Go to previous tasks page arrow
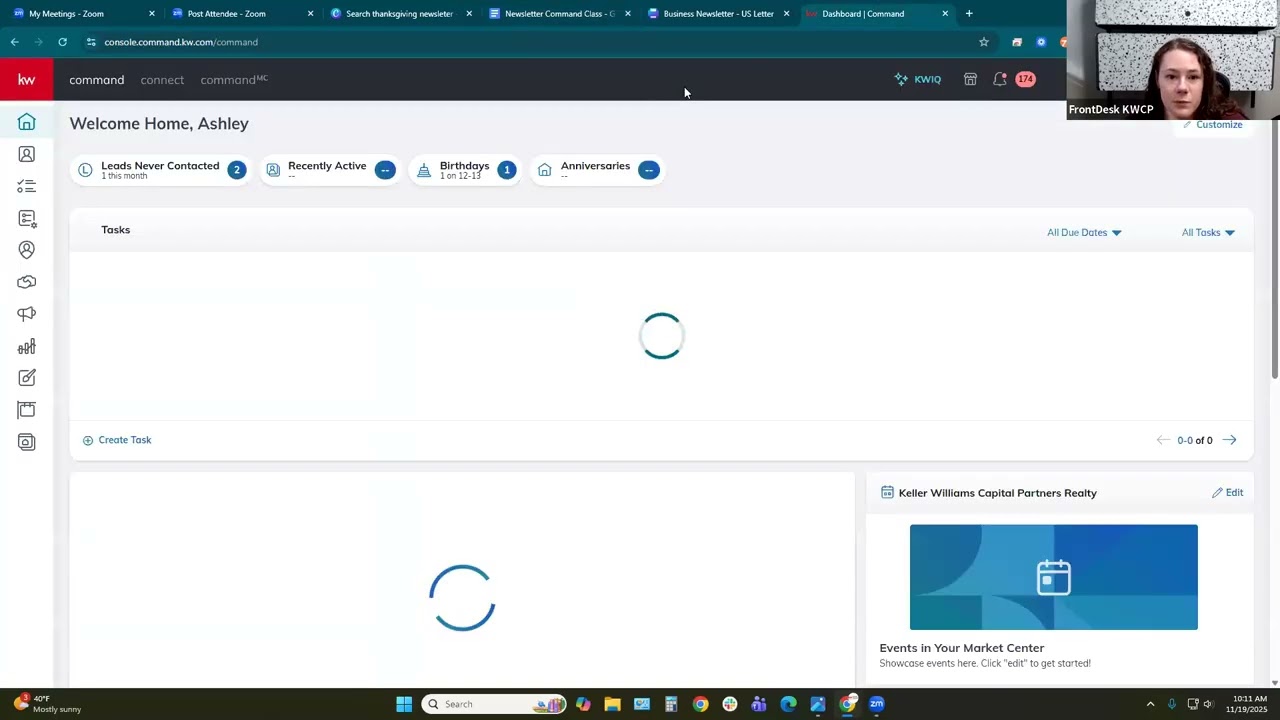This screenshot has height=720, width=1280. (1162, 440)
